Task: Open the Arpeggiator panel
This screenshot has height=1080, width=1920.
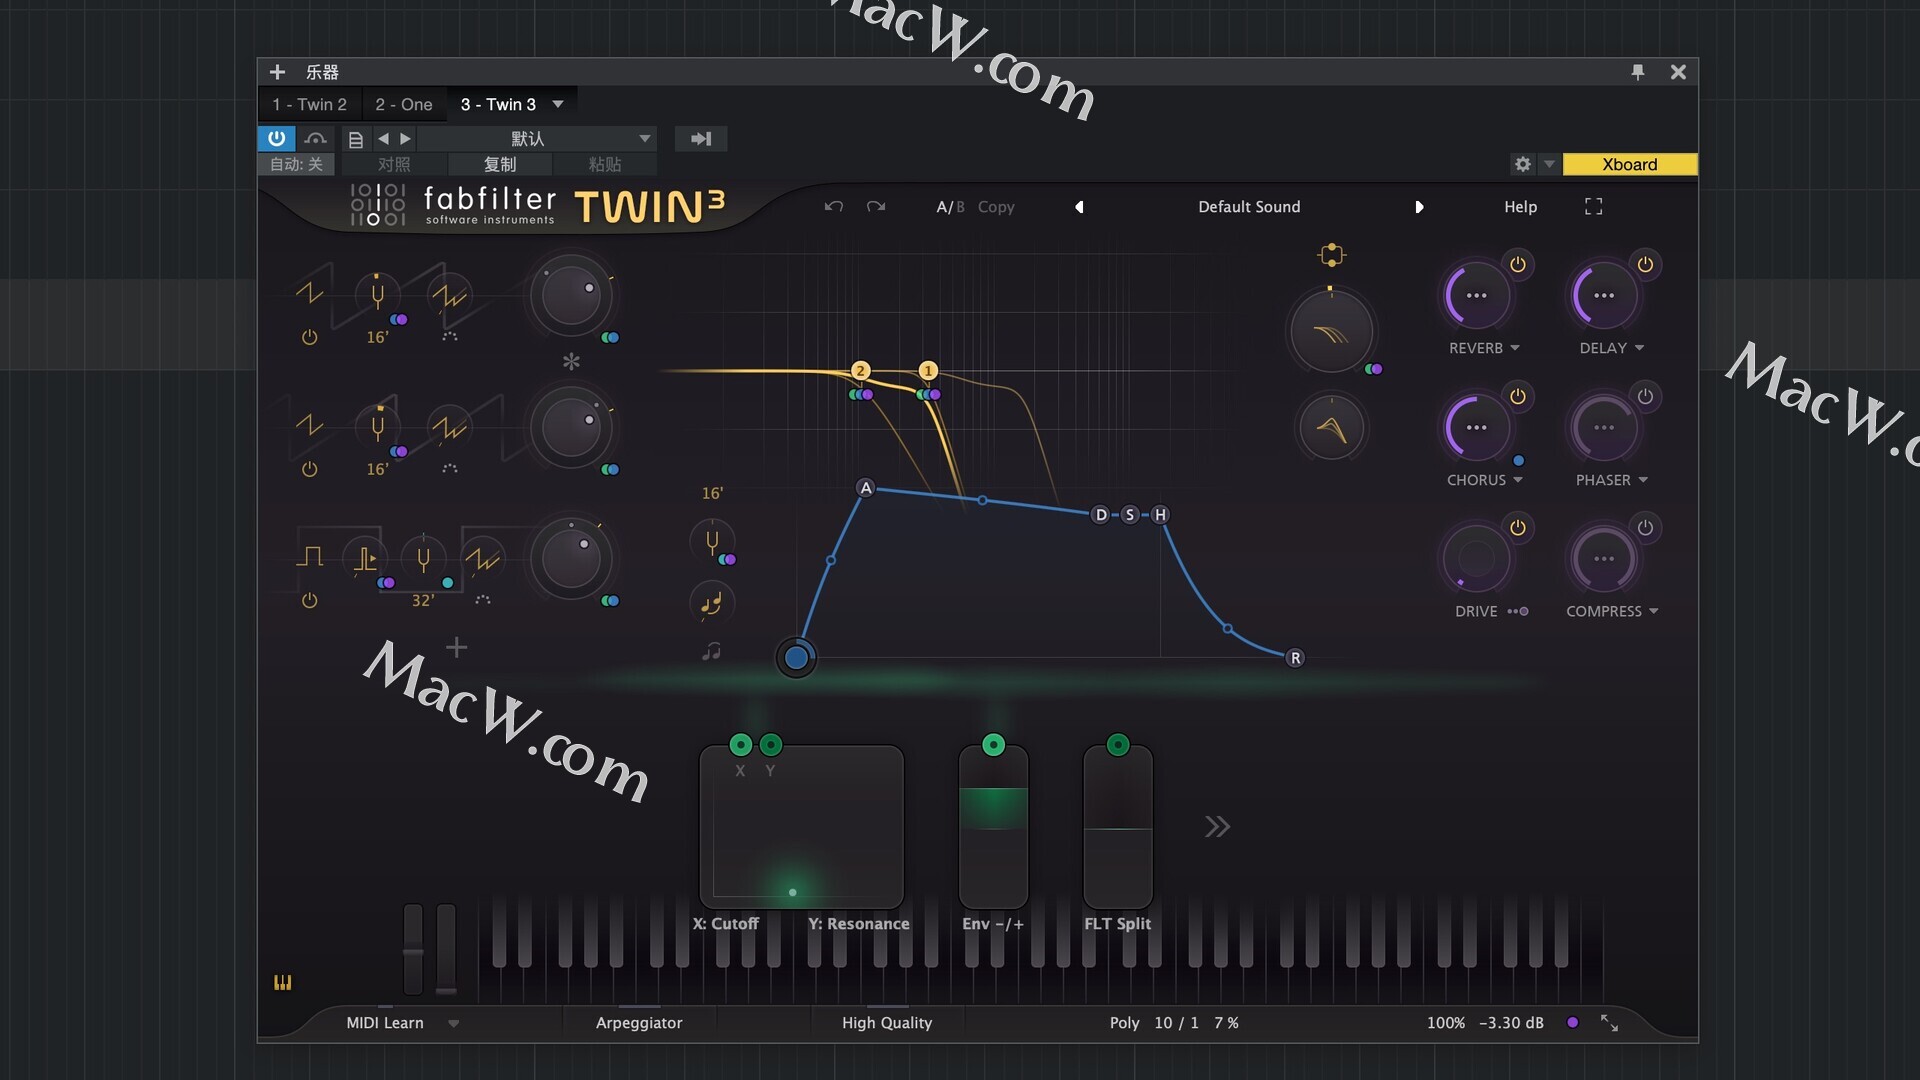Action: point(639,1023)
